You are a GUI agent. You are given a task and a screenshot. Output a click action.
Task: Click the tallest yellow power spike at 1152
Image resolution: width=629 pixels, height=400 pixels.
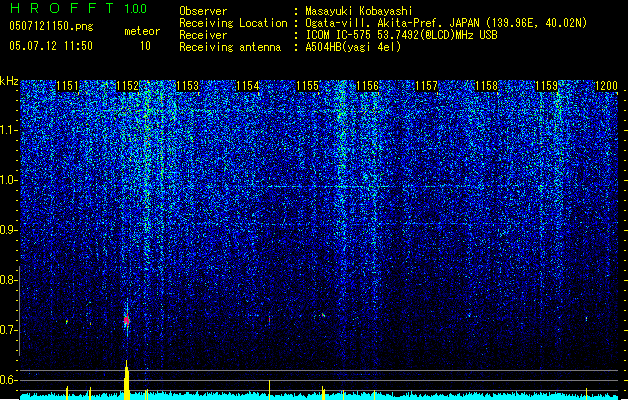point(127,380)
